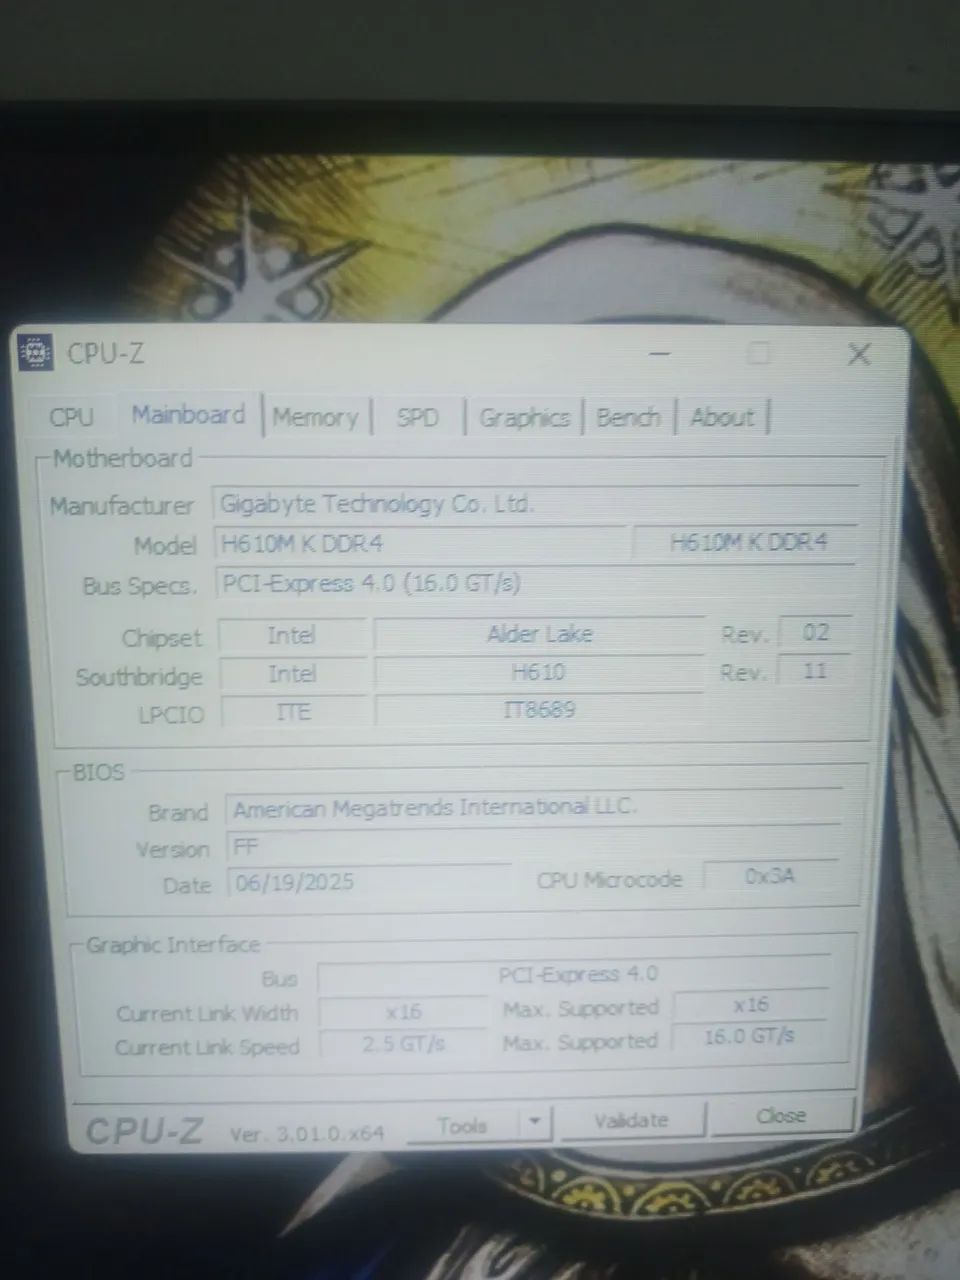Screen dimensions: 960x1280
Task: Minimize the CPU-Z window
Action: coord(658,354)
